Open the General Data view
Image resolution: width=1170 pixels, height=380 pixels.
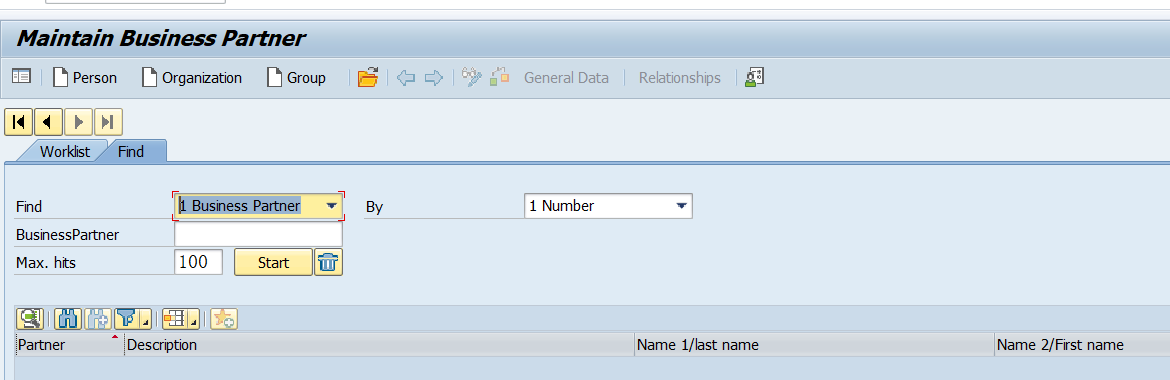point(566,78)
